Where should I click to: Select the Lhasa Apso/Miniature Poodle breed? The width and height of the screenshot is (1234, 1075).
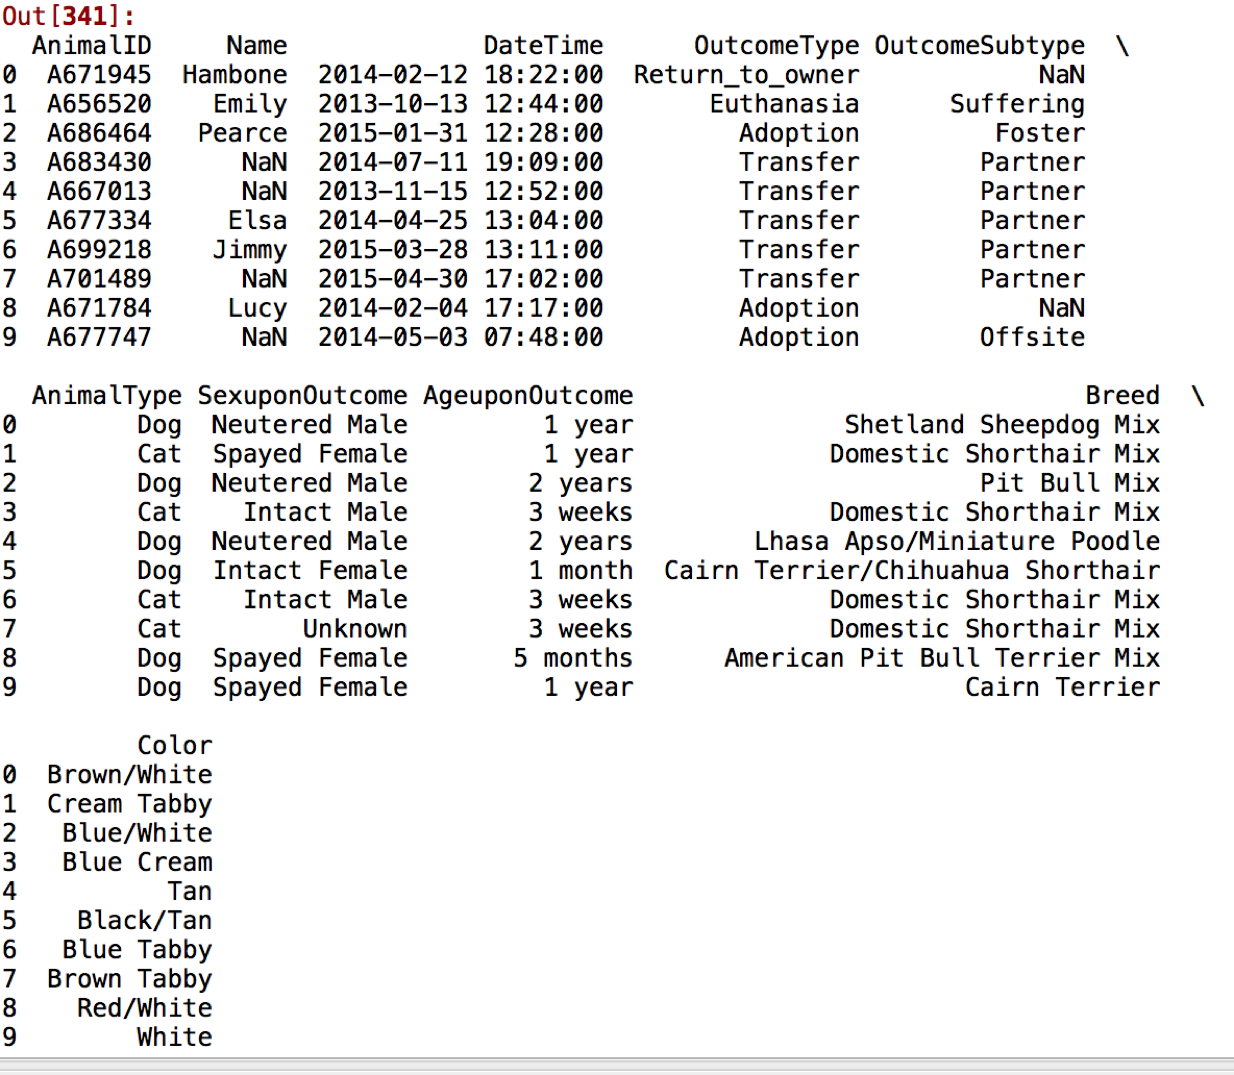(x=956, y=542)
